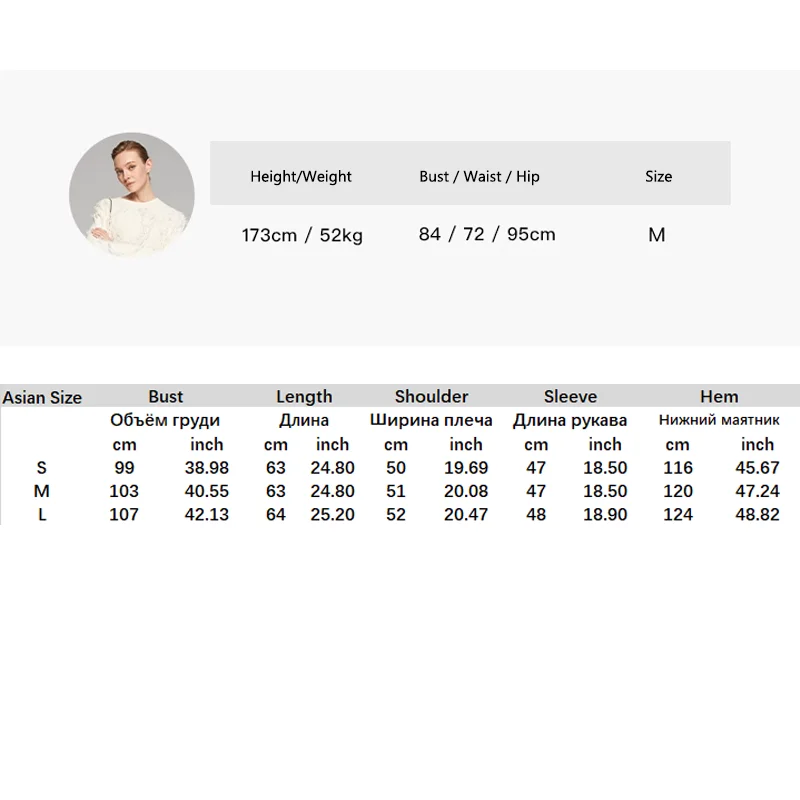Click the Asian Size column header

pos(42,397)
